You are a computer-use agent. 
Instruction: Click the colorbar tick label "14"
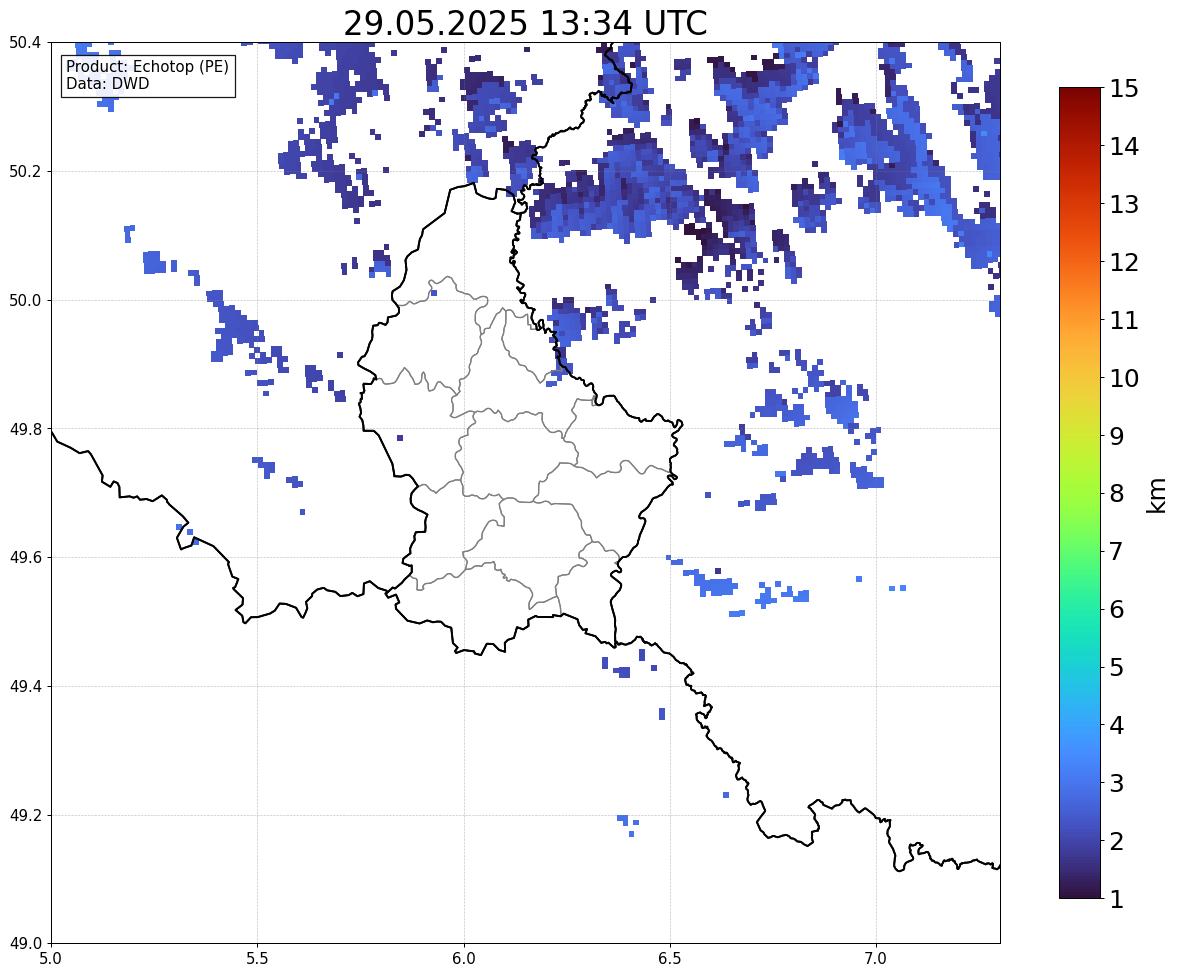tap(1124, 147)
